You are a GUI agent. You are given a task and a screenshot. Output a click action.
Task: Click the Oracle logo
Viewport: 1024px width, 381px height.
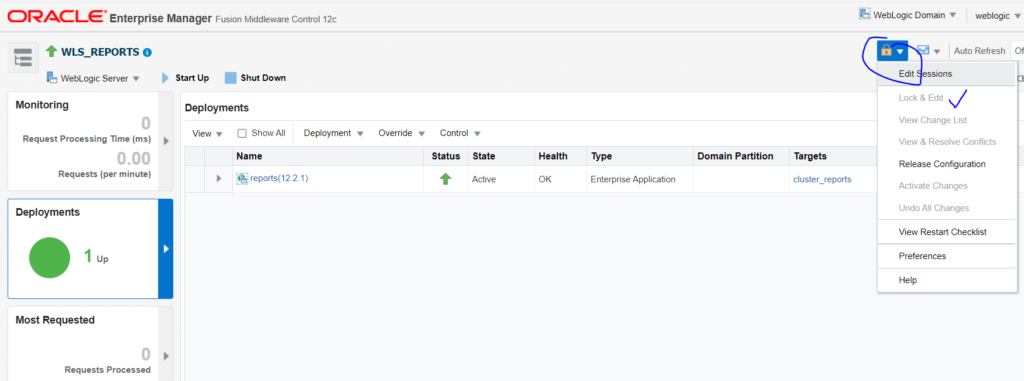(56, 16)
